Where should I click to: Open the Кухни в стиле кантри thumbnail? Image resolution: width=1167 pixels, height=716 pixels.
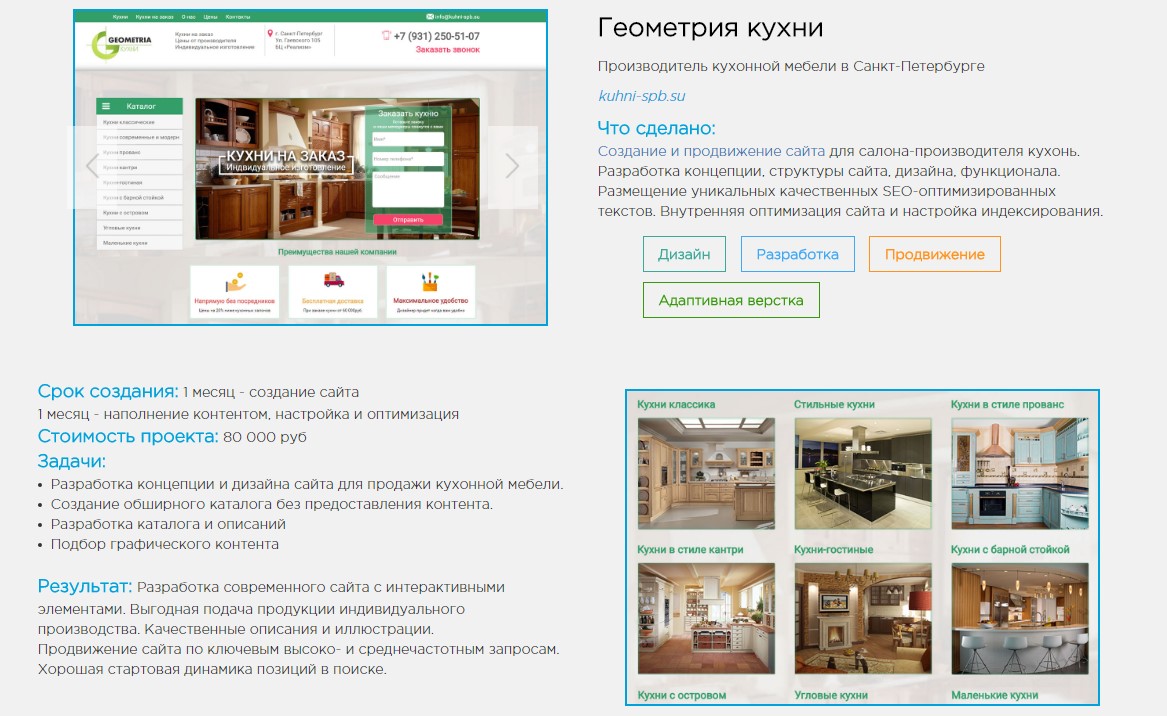(706, 618)
